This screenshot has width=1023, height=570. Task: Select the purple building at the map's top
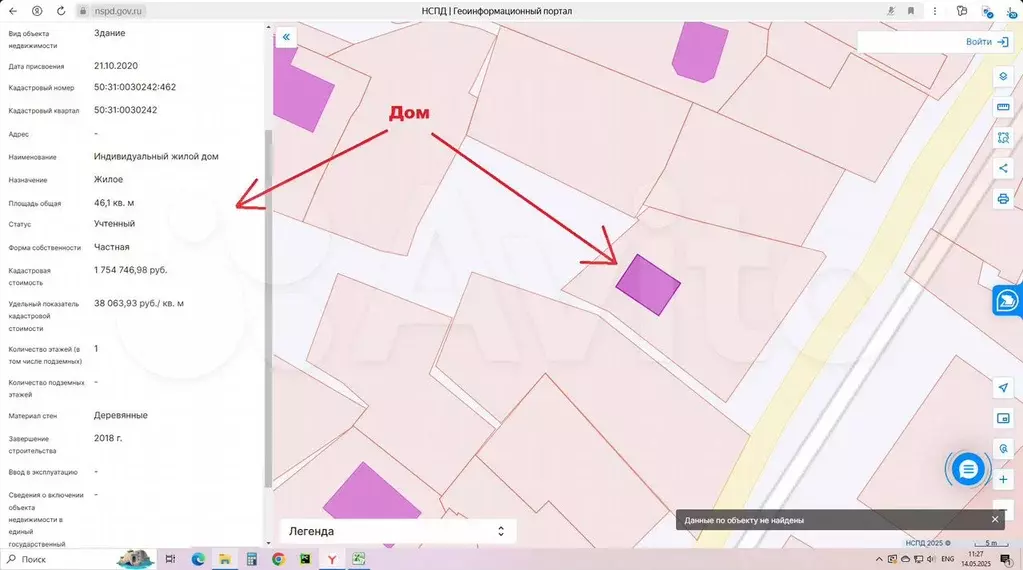700,52
